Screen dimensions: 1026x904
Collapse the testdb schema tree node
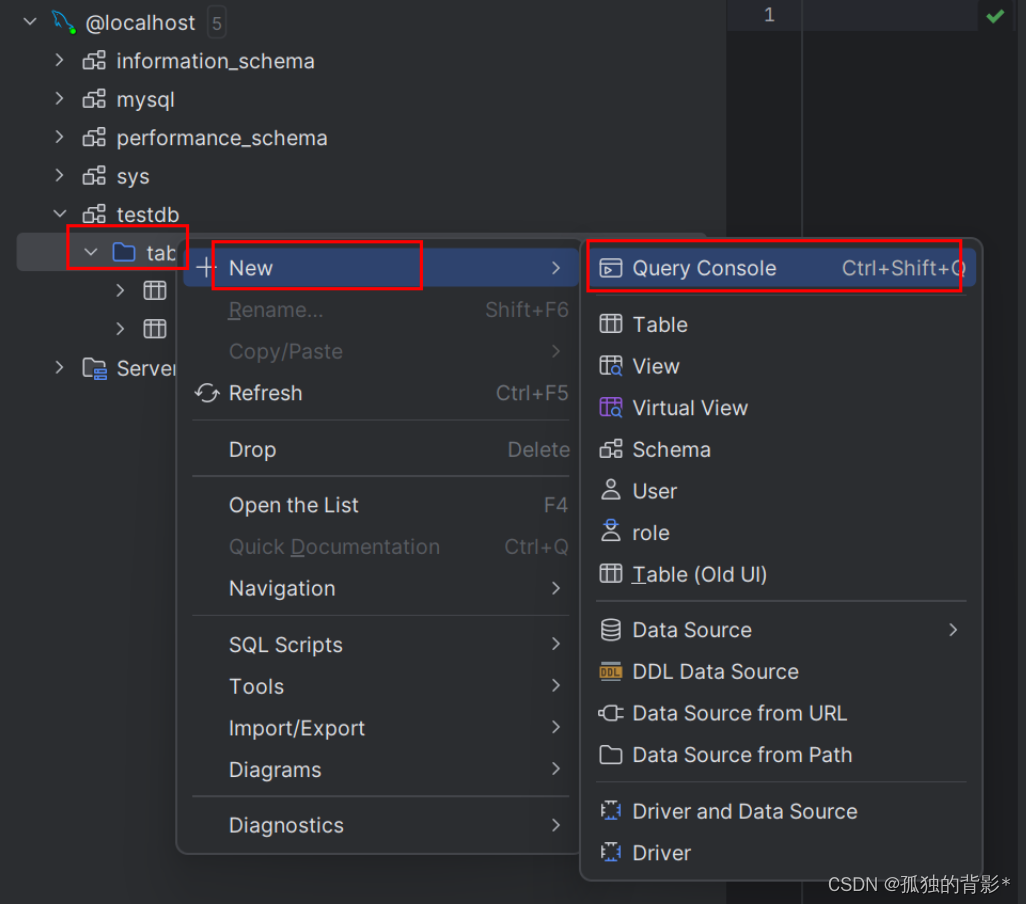click(59, 213)
